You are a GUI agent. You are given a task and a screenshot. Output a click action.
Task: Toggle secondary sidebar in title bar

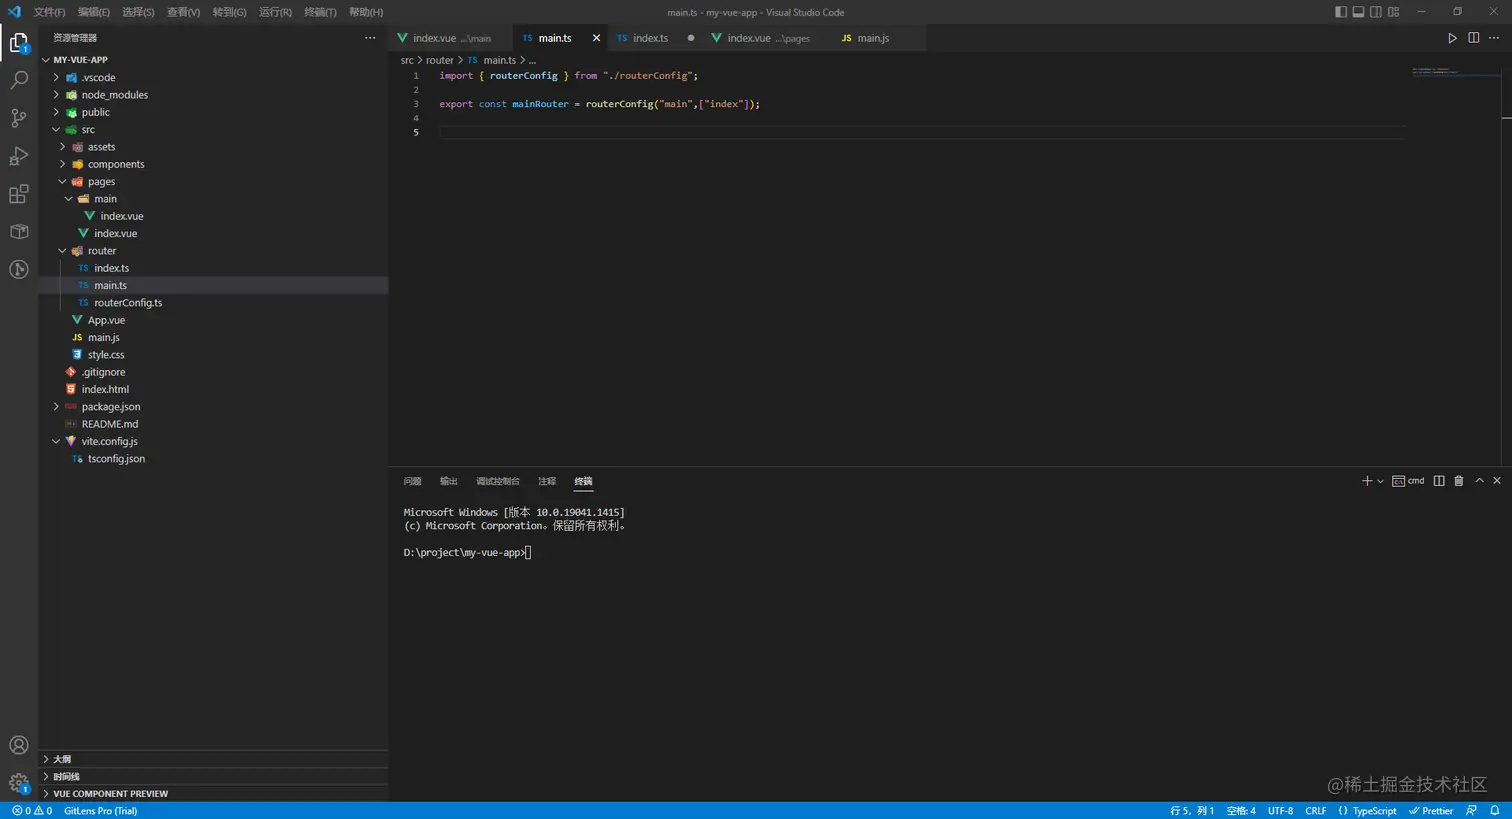pyautogui.click(x=1376, y=12)
